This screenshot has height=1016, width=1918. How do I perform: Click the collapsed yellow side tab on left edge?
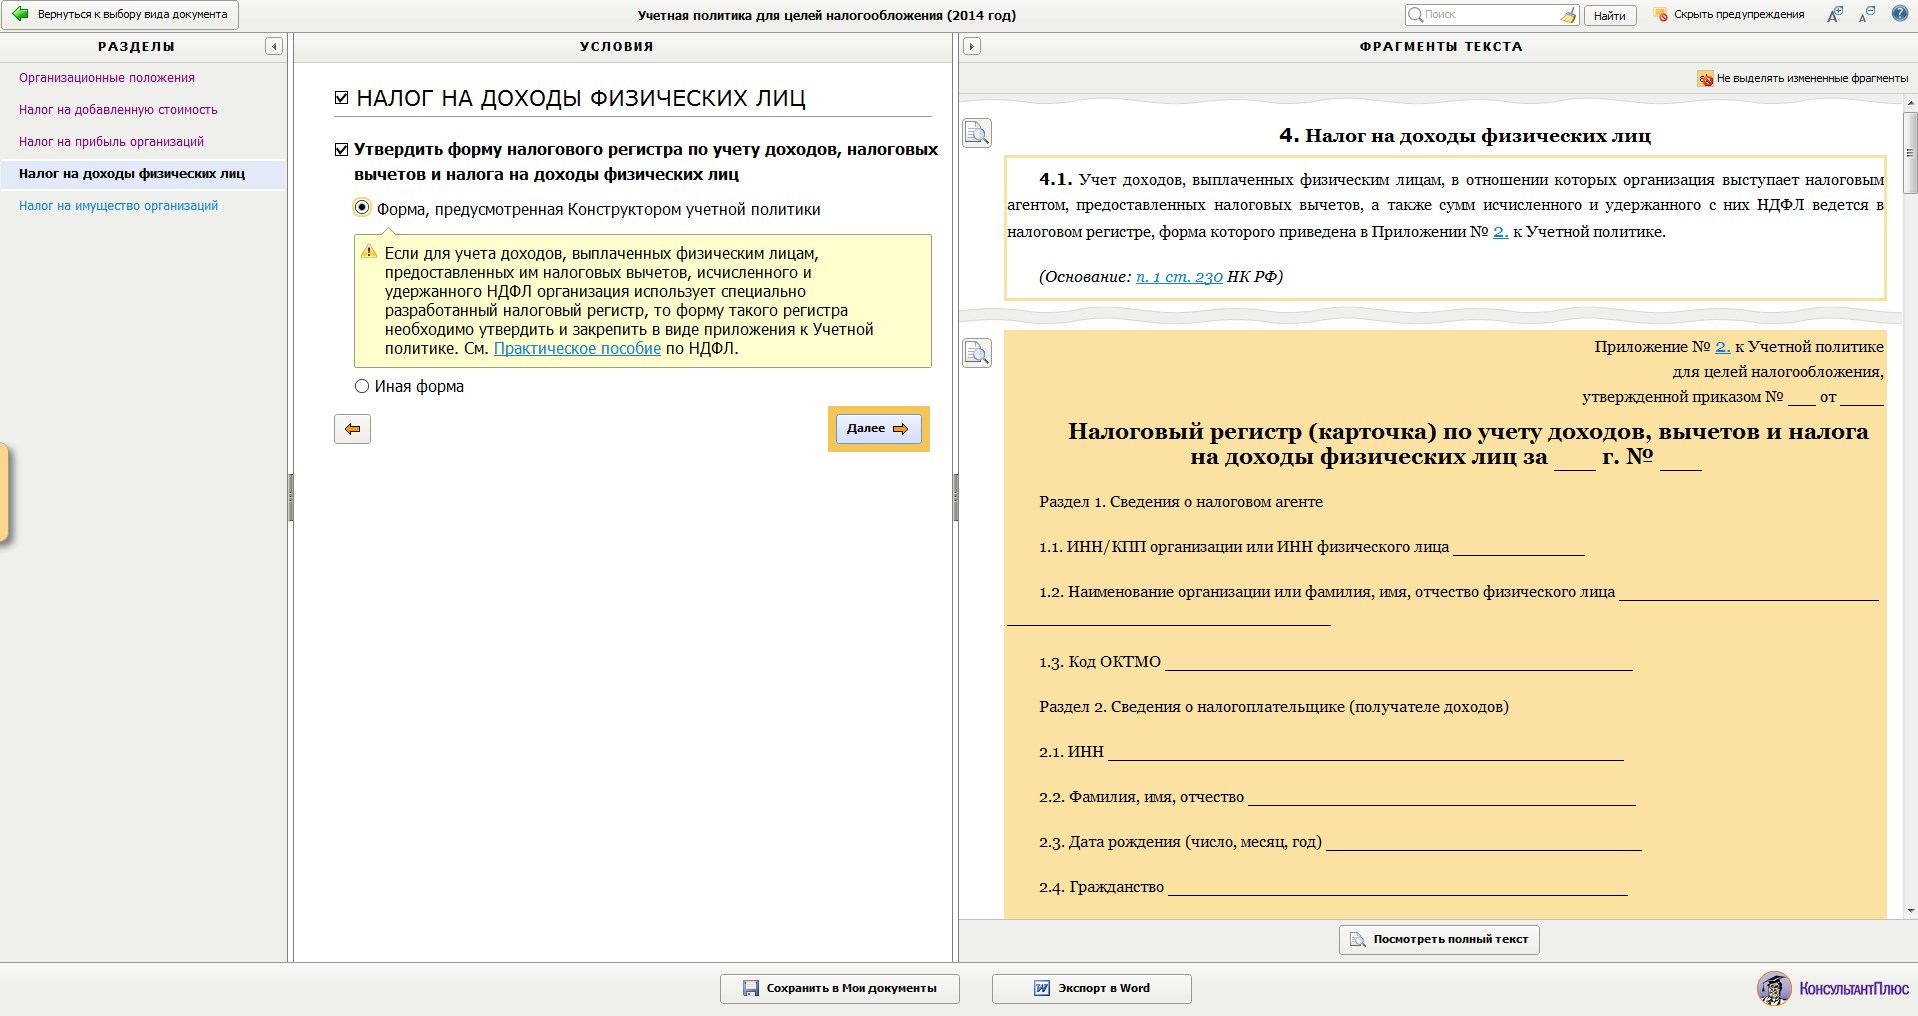pyautogui.click(x=4, y=493)
